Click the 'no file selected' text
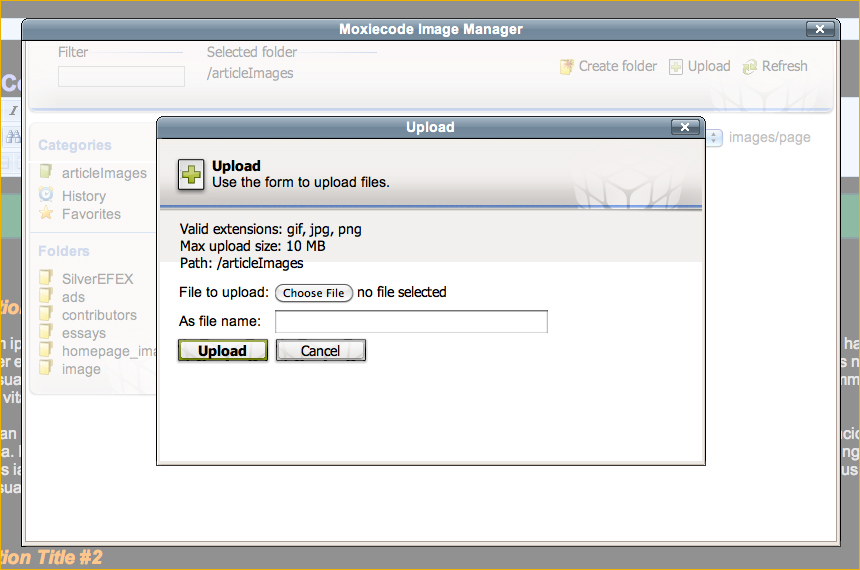This screenshot has height=570, width=860. [x=401, y=292]
